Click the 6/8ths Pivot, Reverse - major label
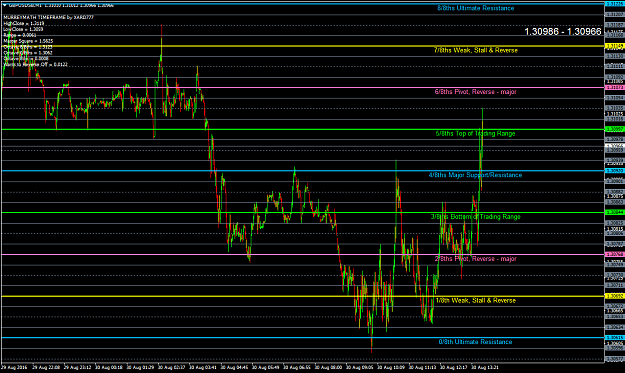 [x=476, y=92]
